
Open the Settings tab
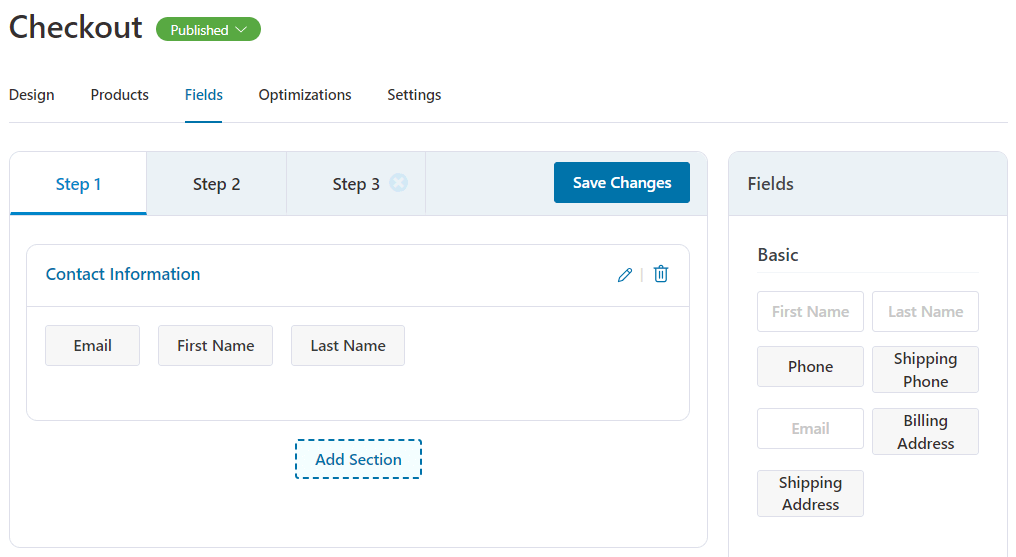pyautogui.click(x=414, y=95)
